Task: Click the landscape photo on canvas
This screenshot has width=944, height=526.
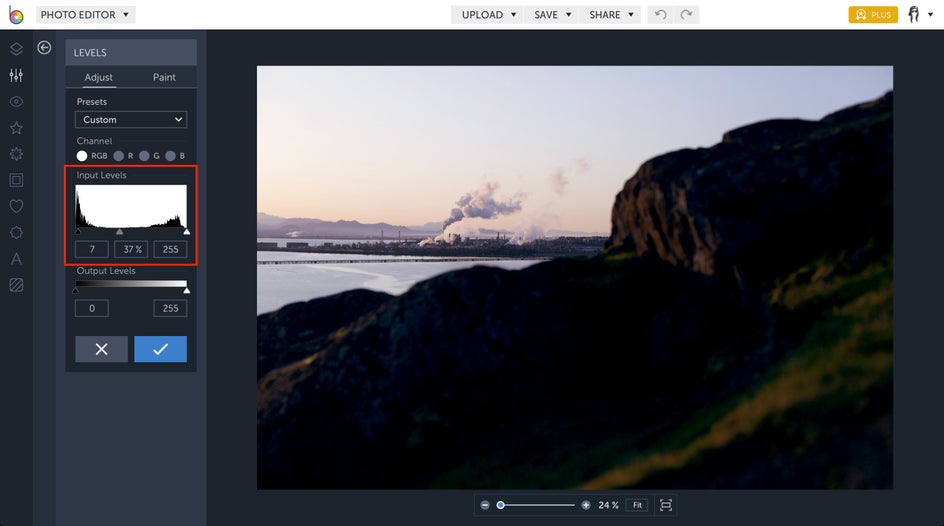Action: click(x=575, y=277)
